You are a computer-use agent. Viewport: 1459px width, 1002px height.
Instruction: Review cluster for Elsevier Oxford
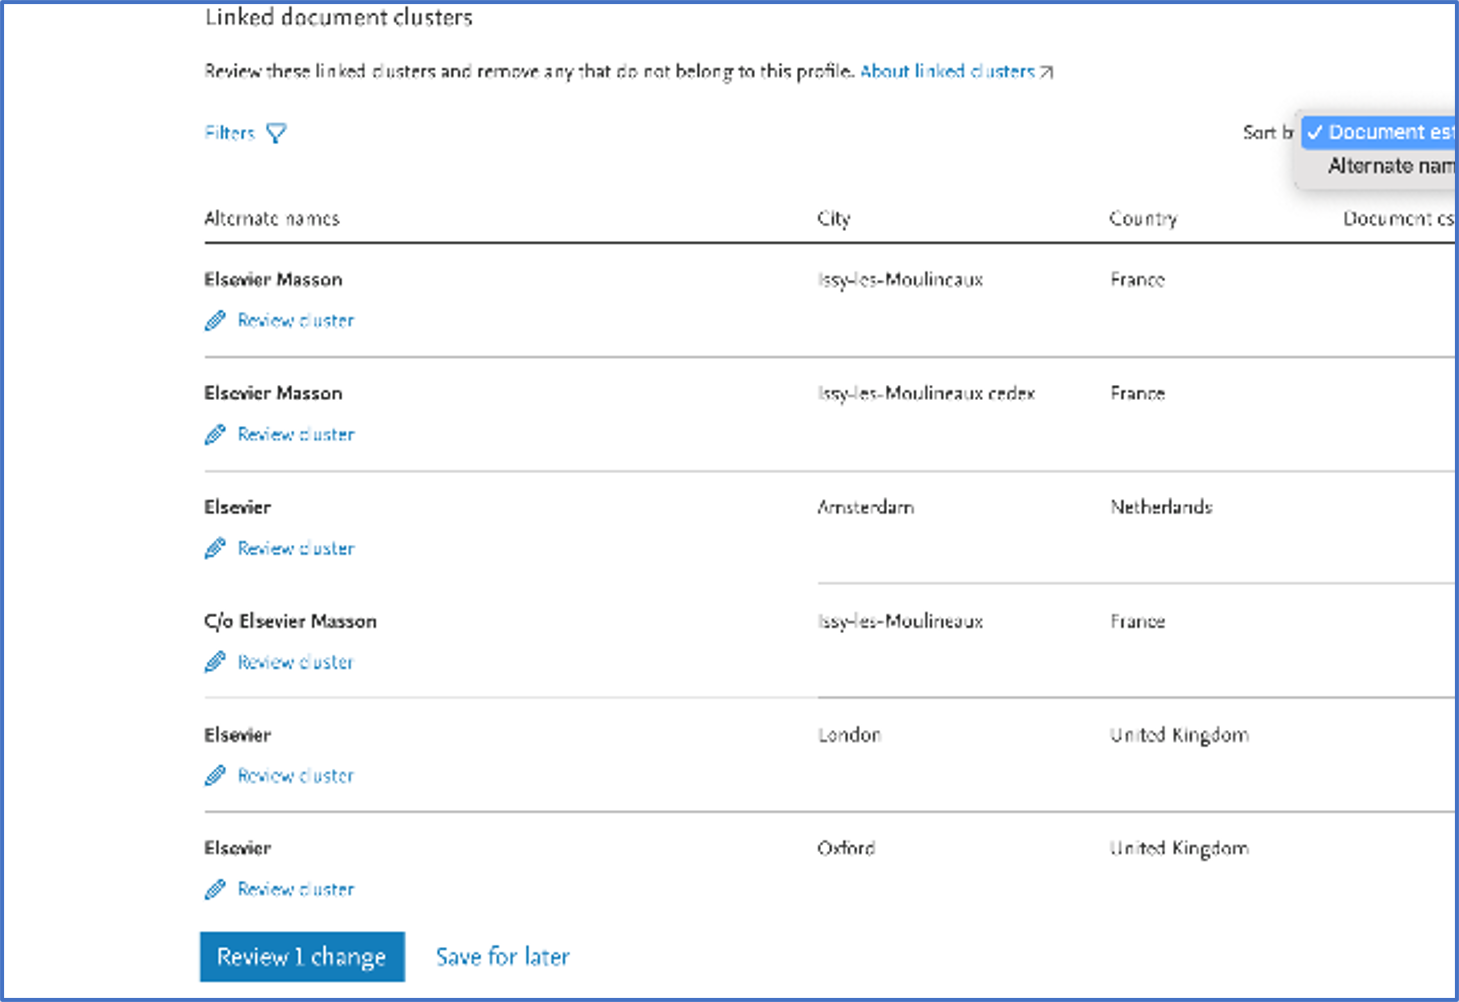pos(296,890)
